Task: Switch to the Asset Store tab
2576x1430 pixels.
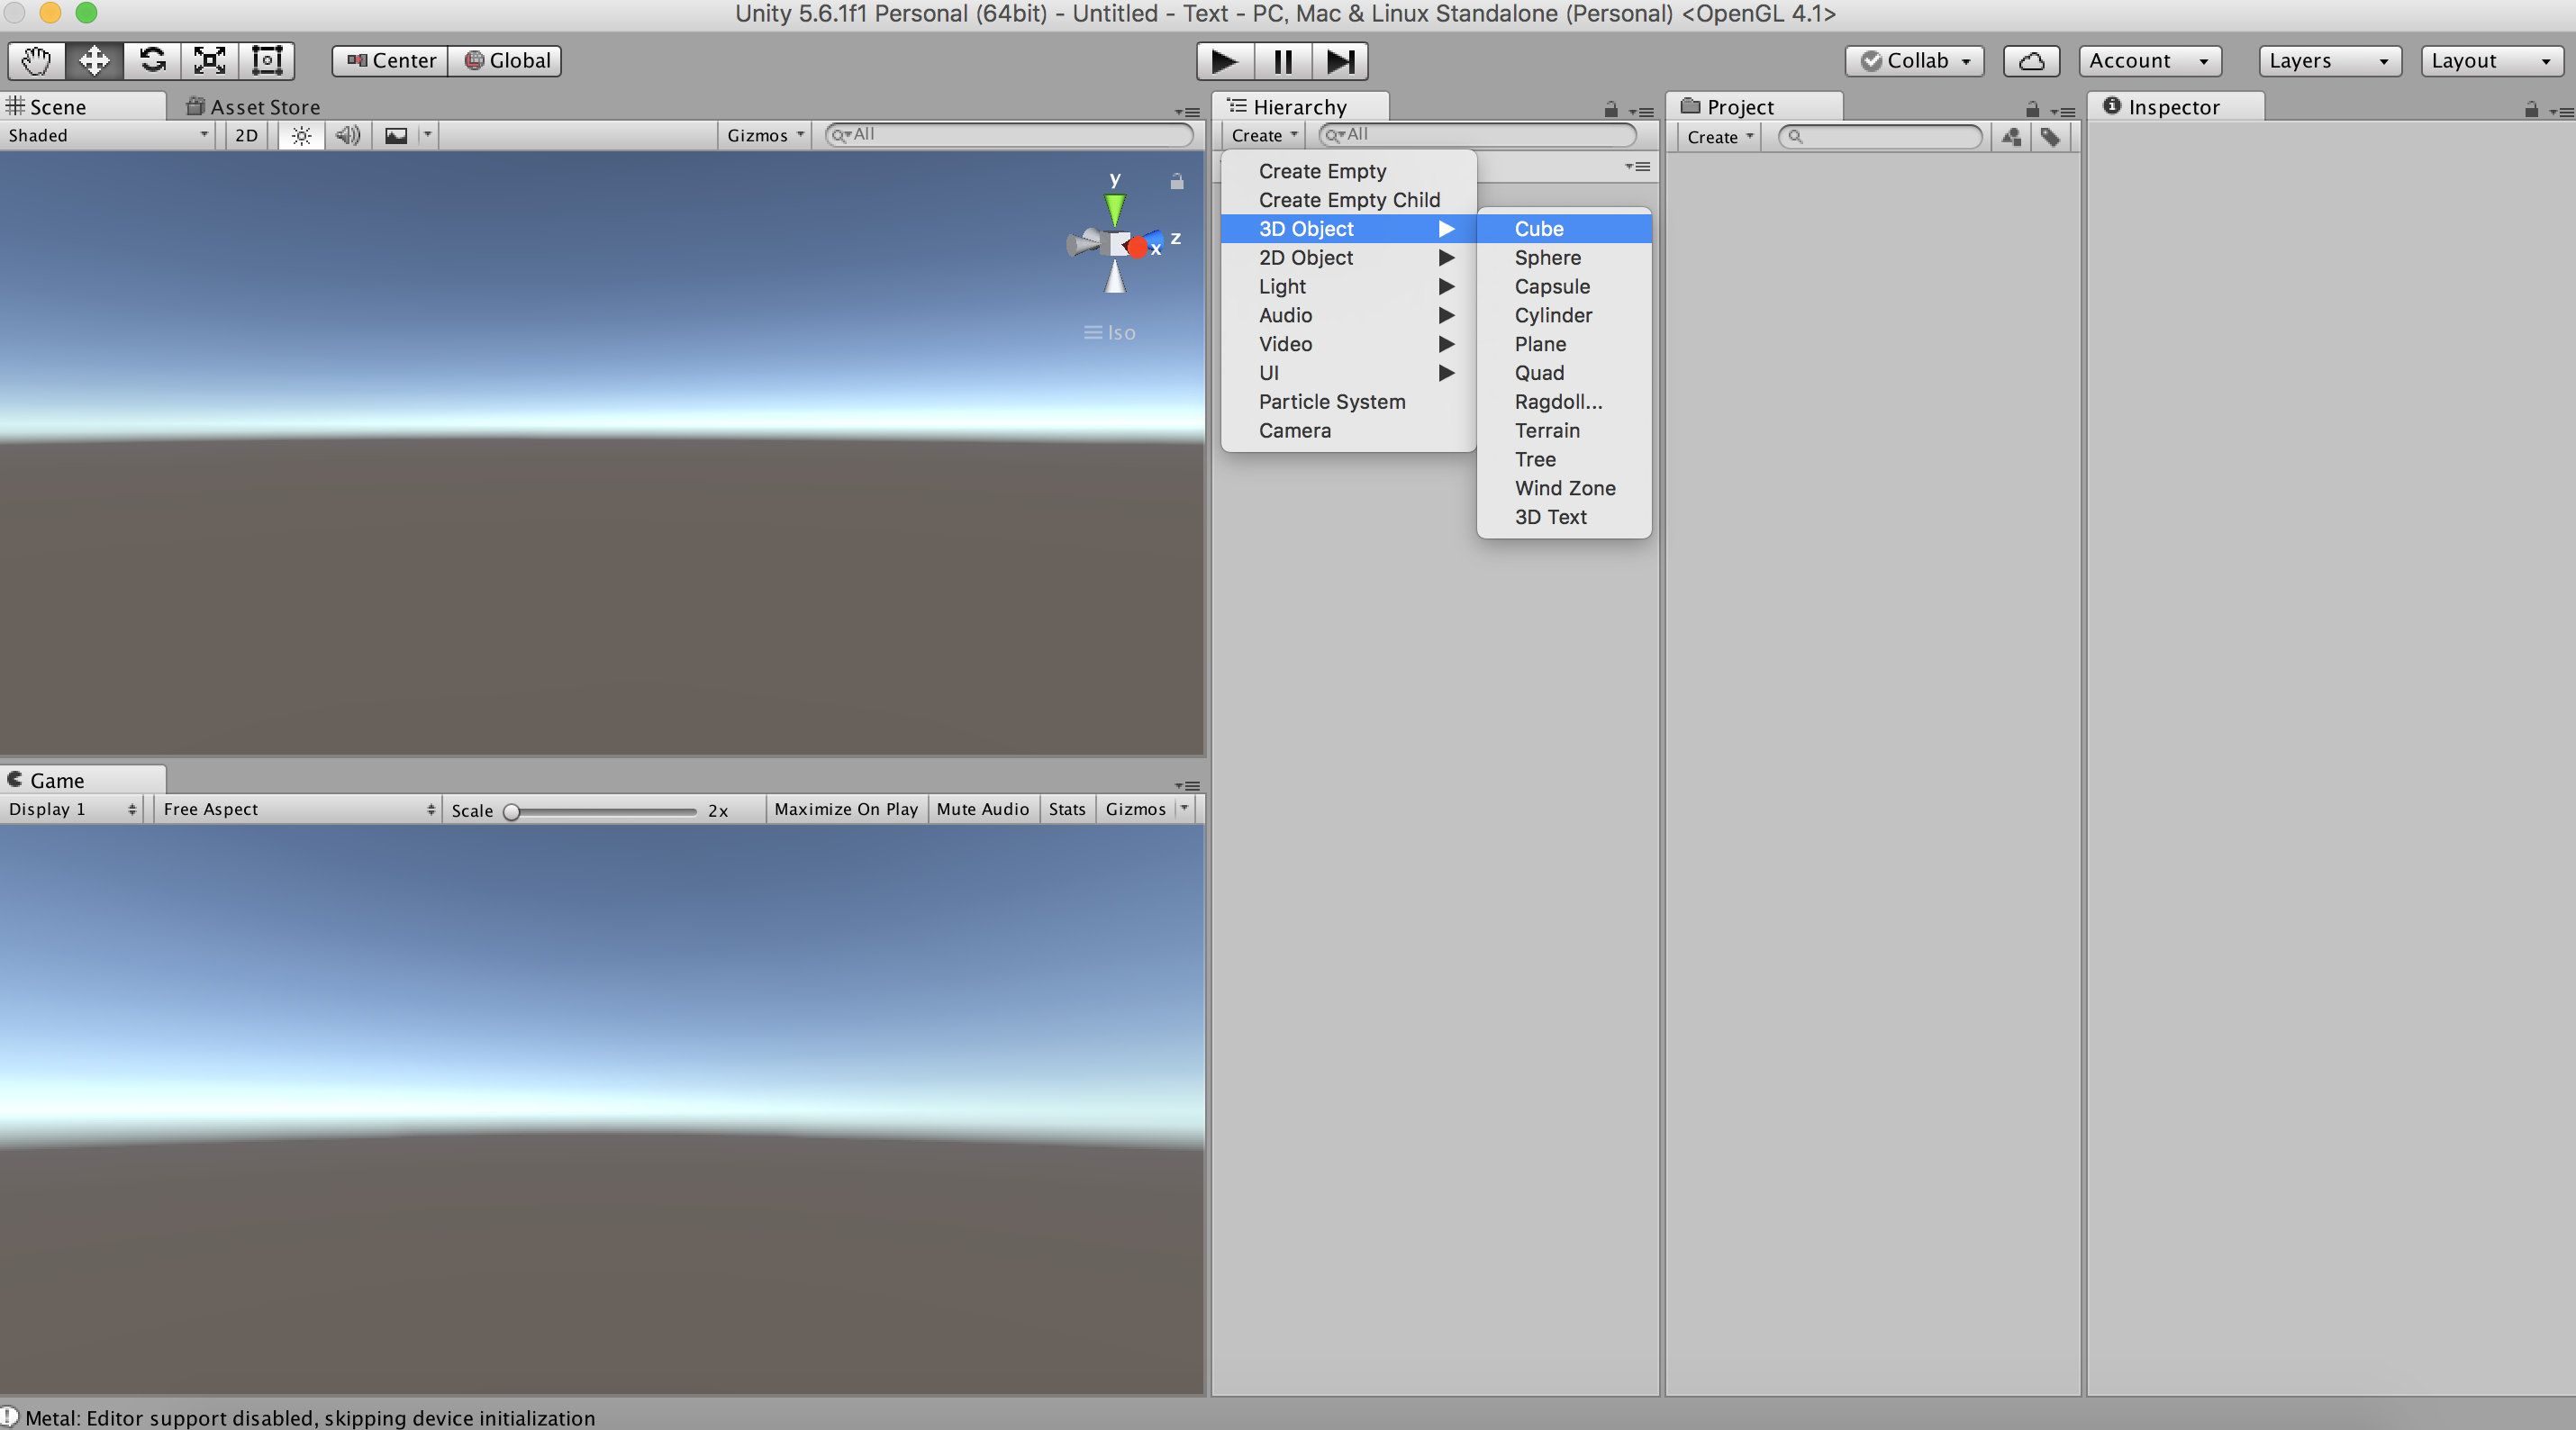Action: 263,106
